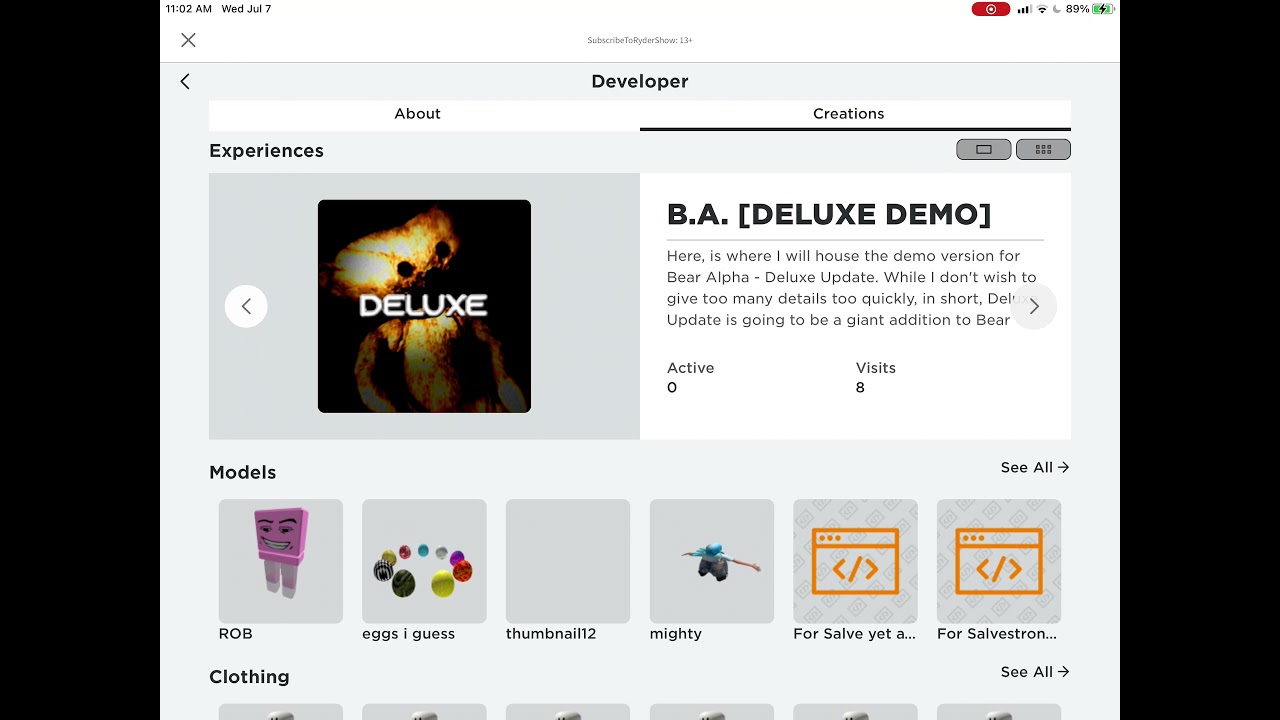Open the mighty model thumbnail
This screenshot has width=1280, height=720.
click(x=712, y=561)
